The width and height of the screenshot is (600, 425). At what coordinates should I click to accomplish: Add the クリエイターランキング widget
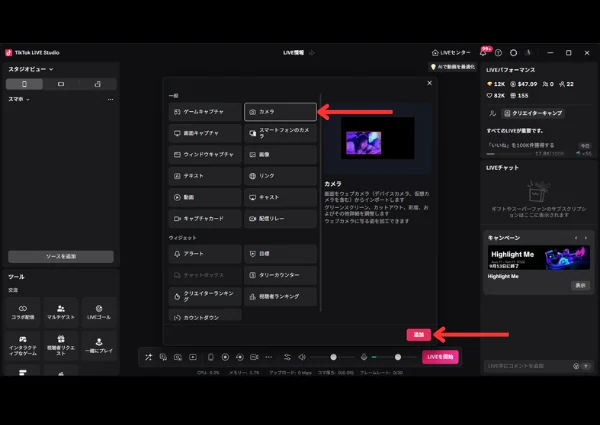click(205, 296)
